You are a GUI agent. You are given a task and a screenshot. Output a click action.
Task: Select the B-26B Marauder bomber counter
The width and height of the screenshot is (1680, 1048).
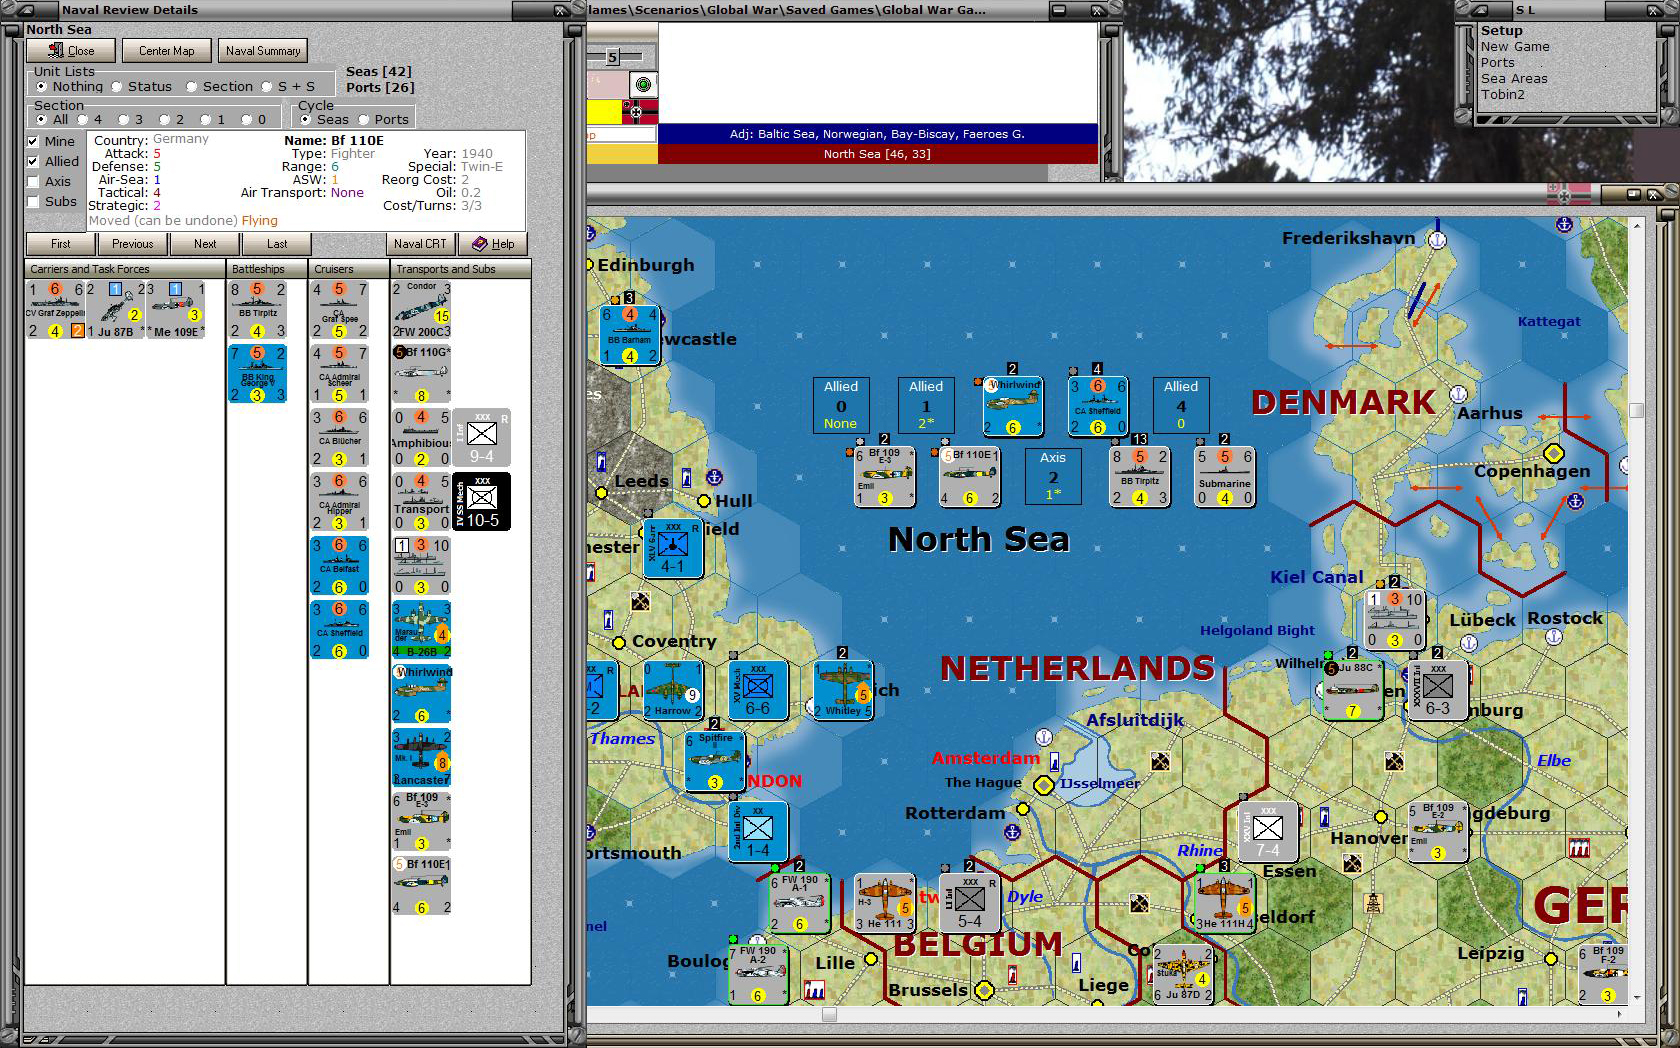pos(422,630)
